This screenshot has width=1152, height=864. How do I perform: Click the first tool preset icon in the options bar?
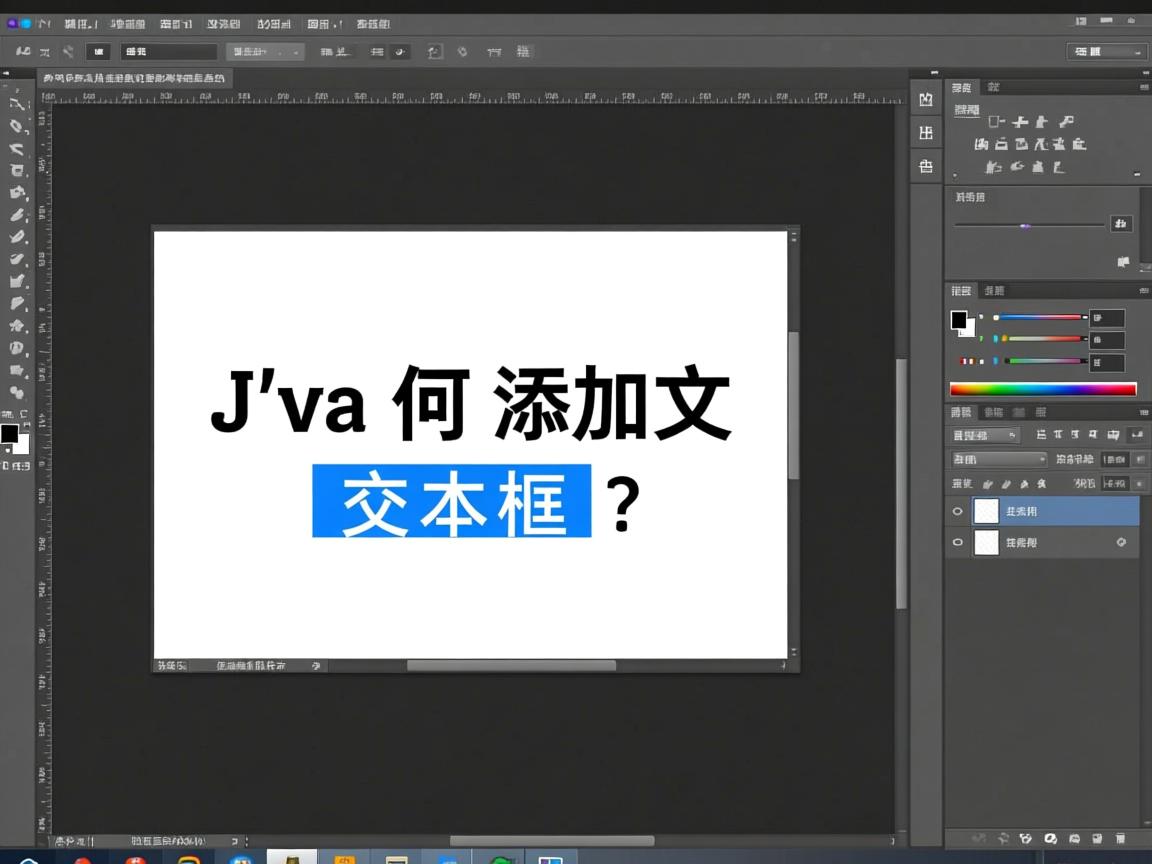pos(22,51)
